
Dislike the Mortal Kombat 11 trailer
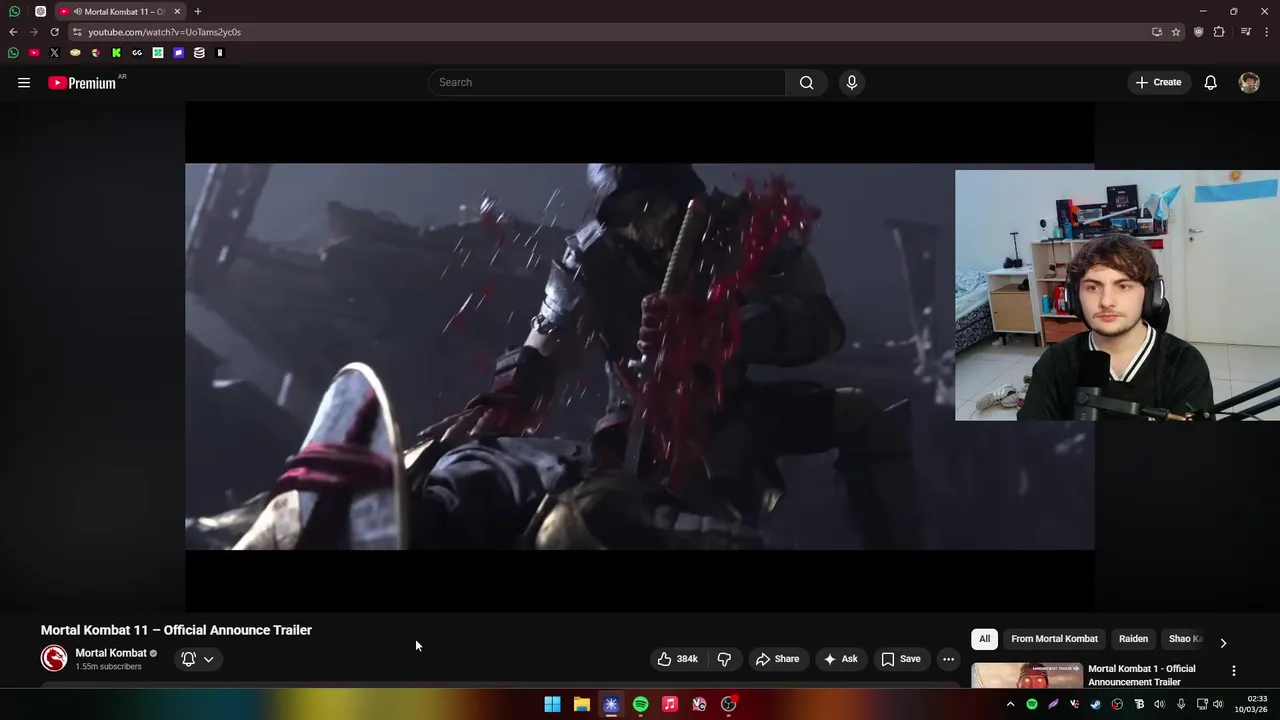tap(724, 659)
